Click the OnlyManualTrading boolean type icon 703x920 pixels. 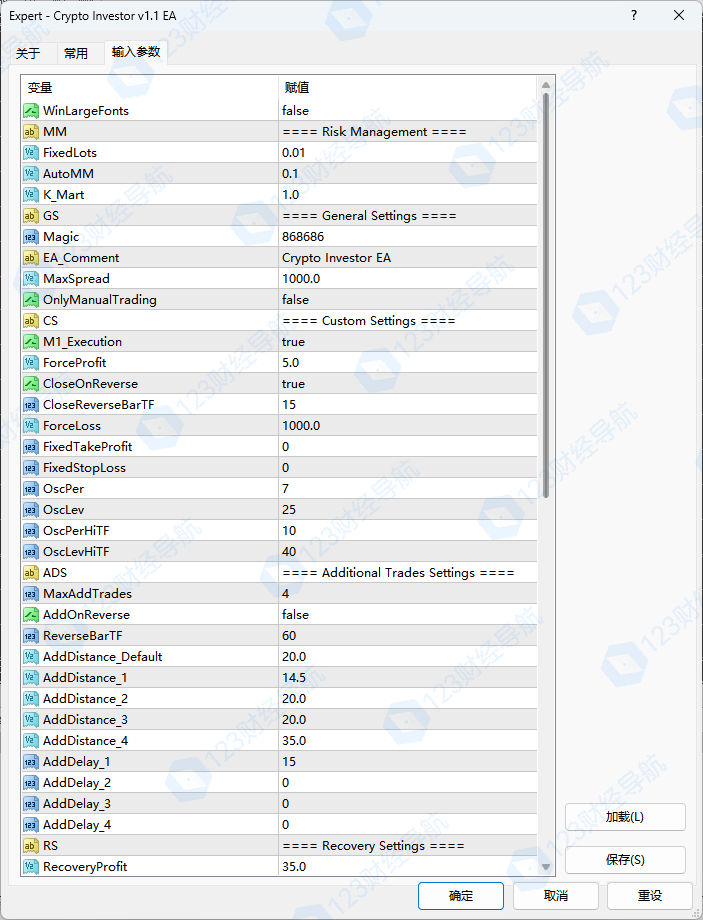(x=31, y=300)
